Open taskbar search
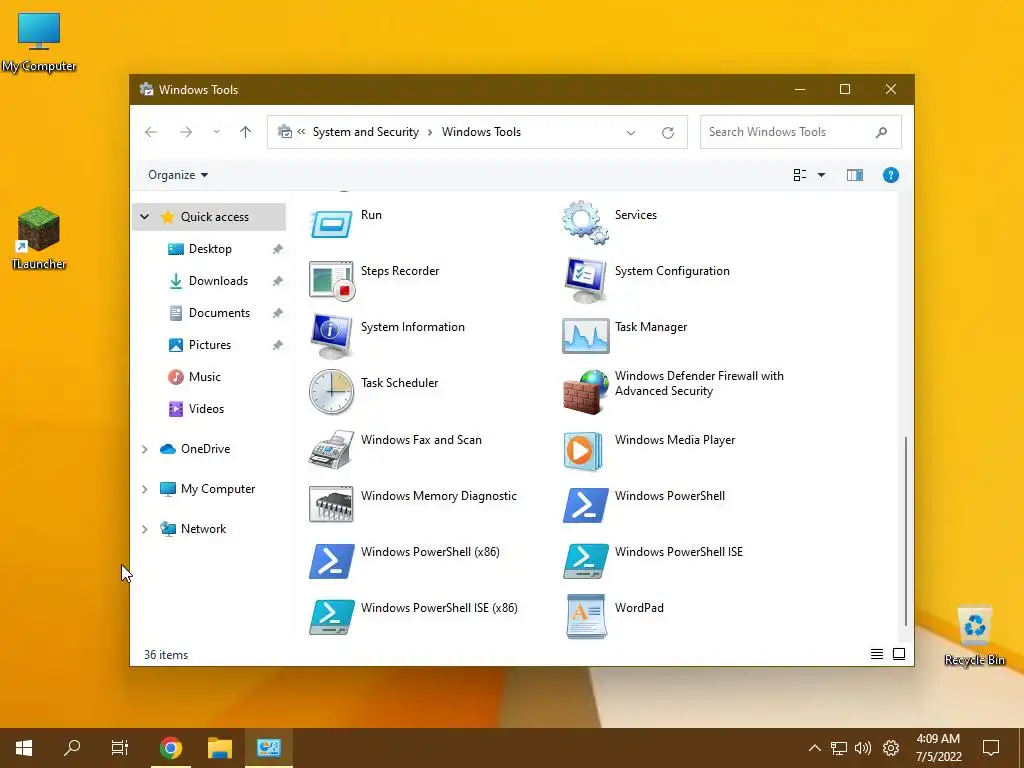 click(x=72, y=748)
